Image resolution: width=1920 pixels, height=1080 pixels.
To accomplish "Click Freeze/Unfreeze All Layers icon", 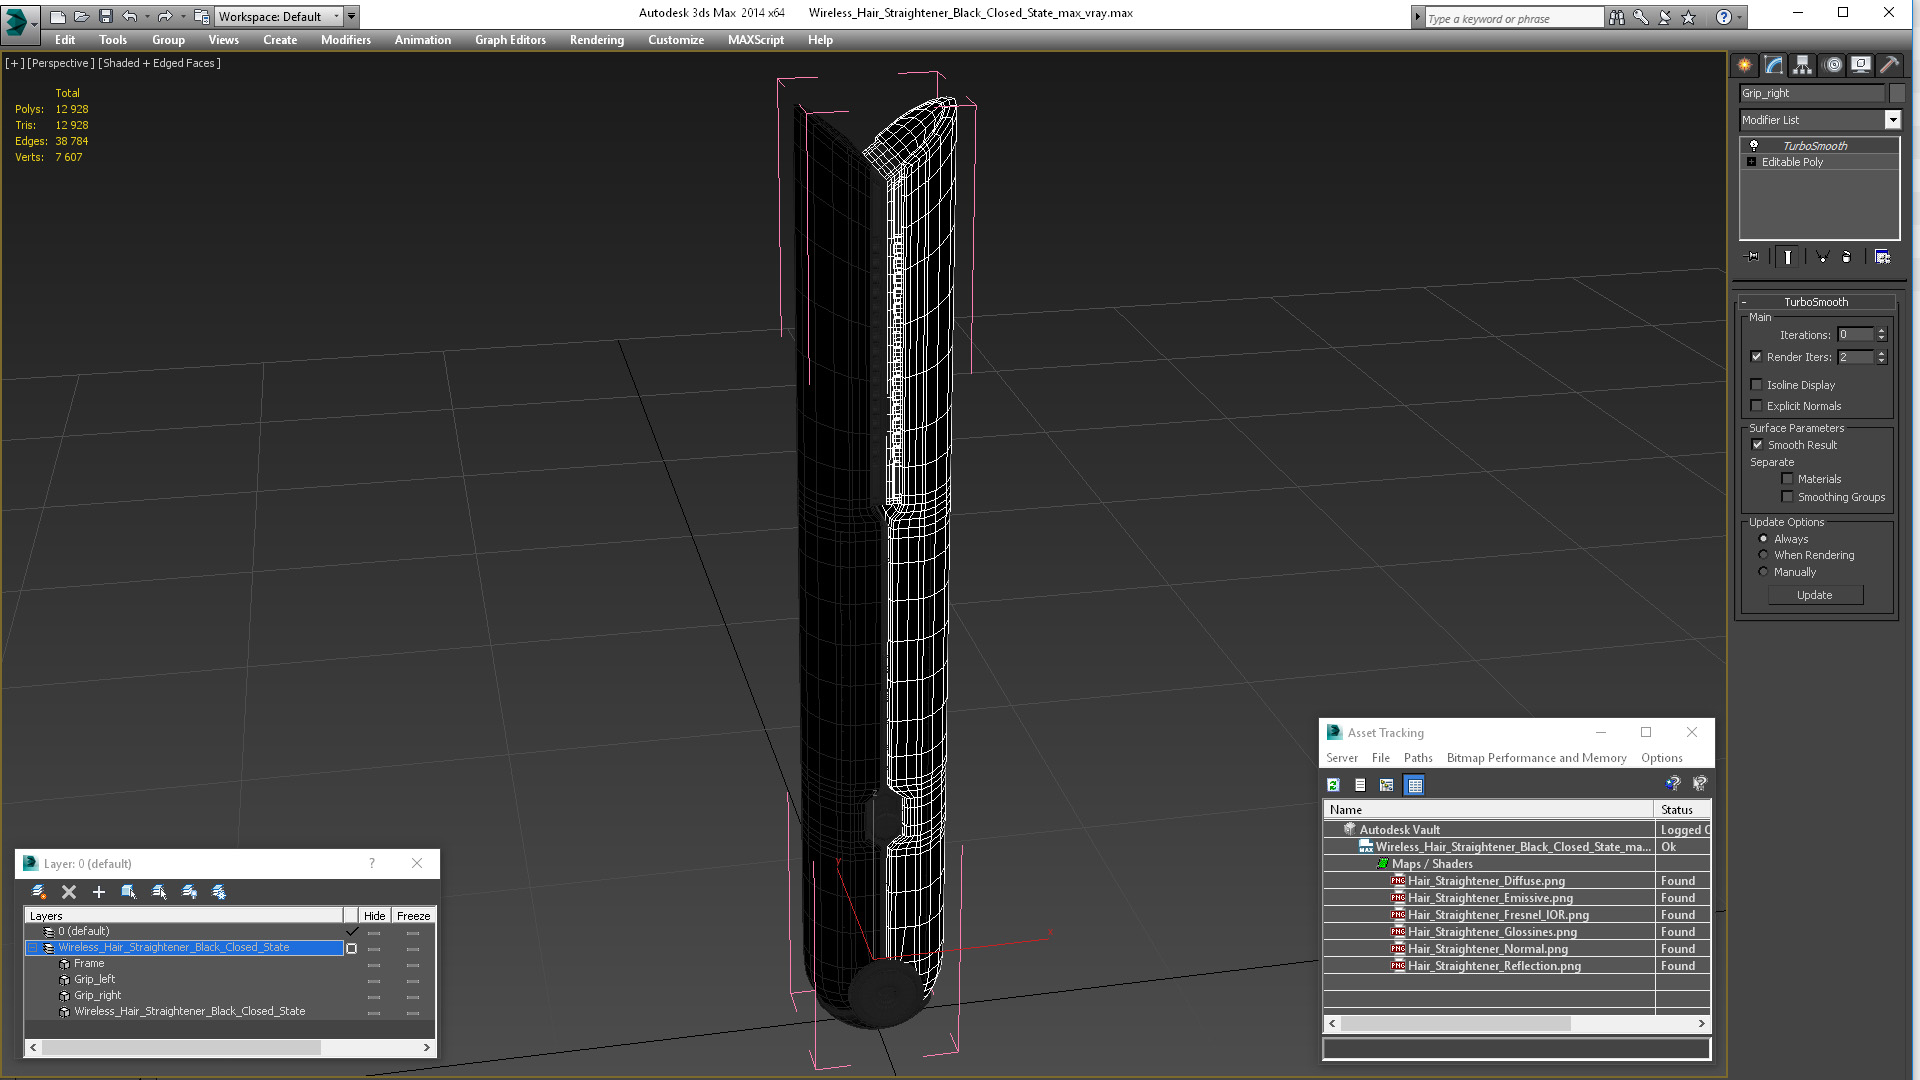I will tap(219, 892).
